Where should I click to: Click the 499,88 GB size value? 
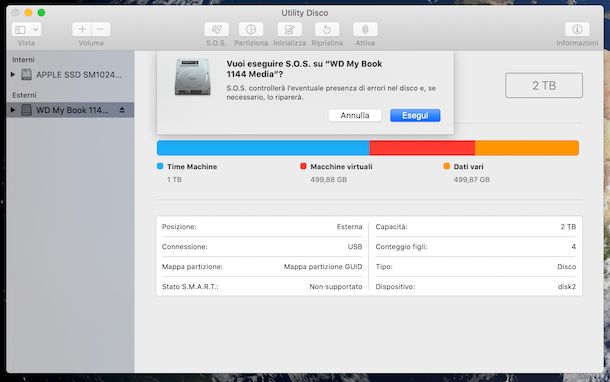(x=328, y=180)
